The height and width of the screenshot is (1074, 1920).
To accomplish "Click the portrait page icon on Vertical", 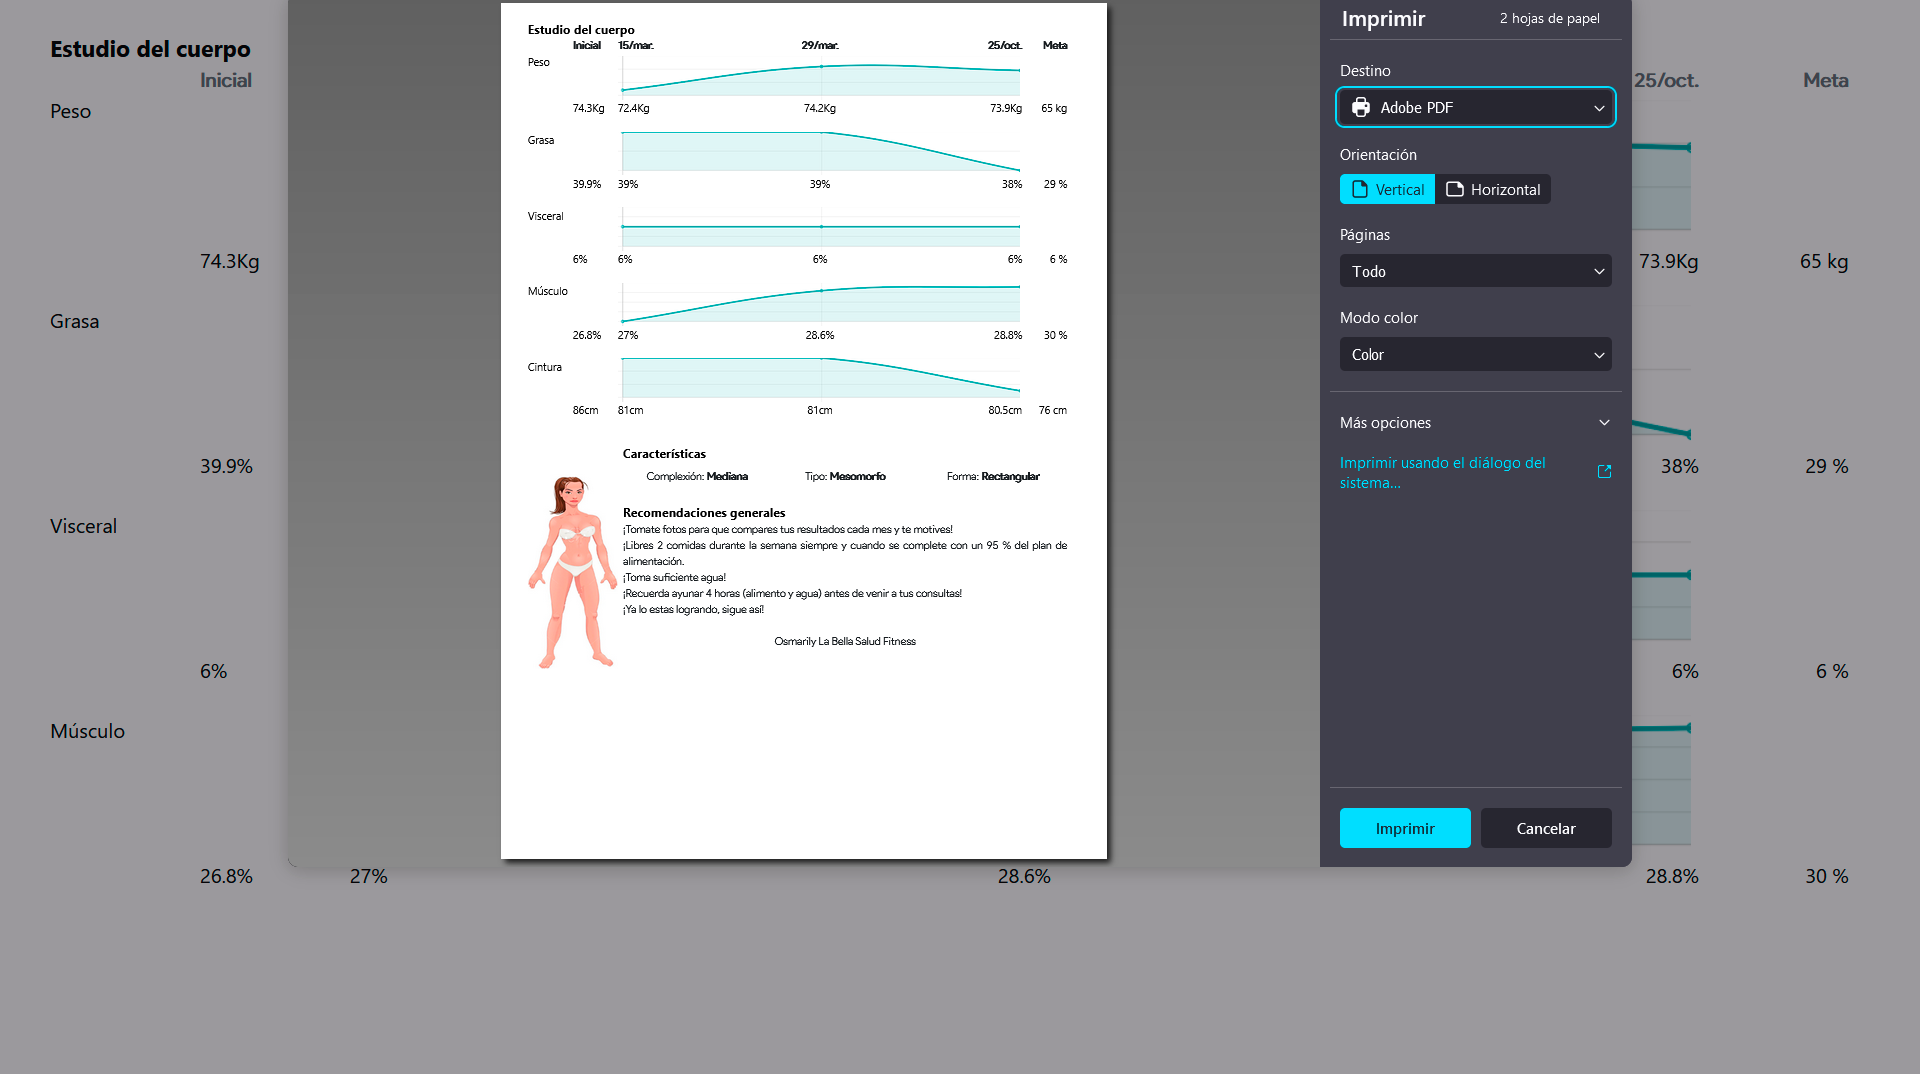I will [1359, 189].
